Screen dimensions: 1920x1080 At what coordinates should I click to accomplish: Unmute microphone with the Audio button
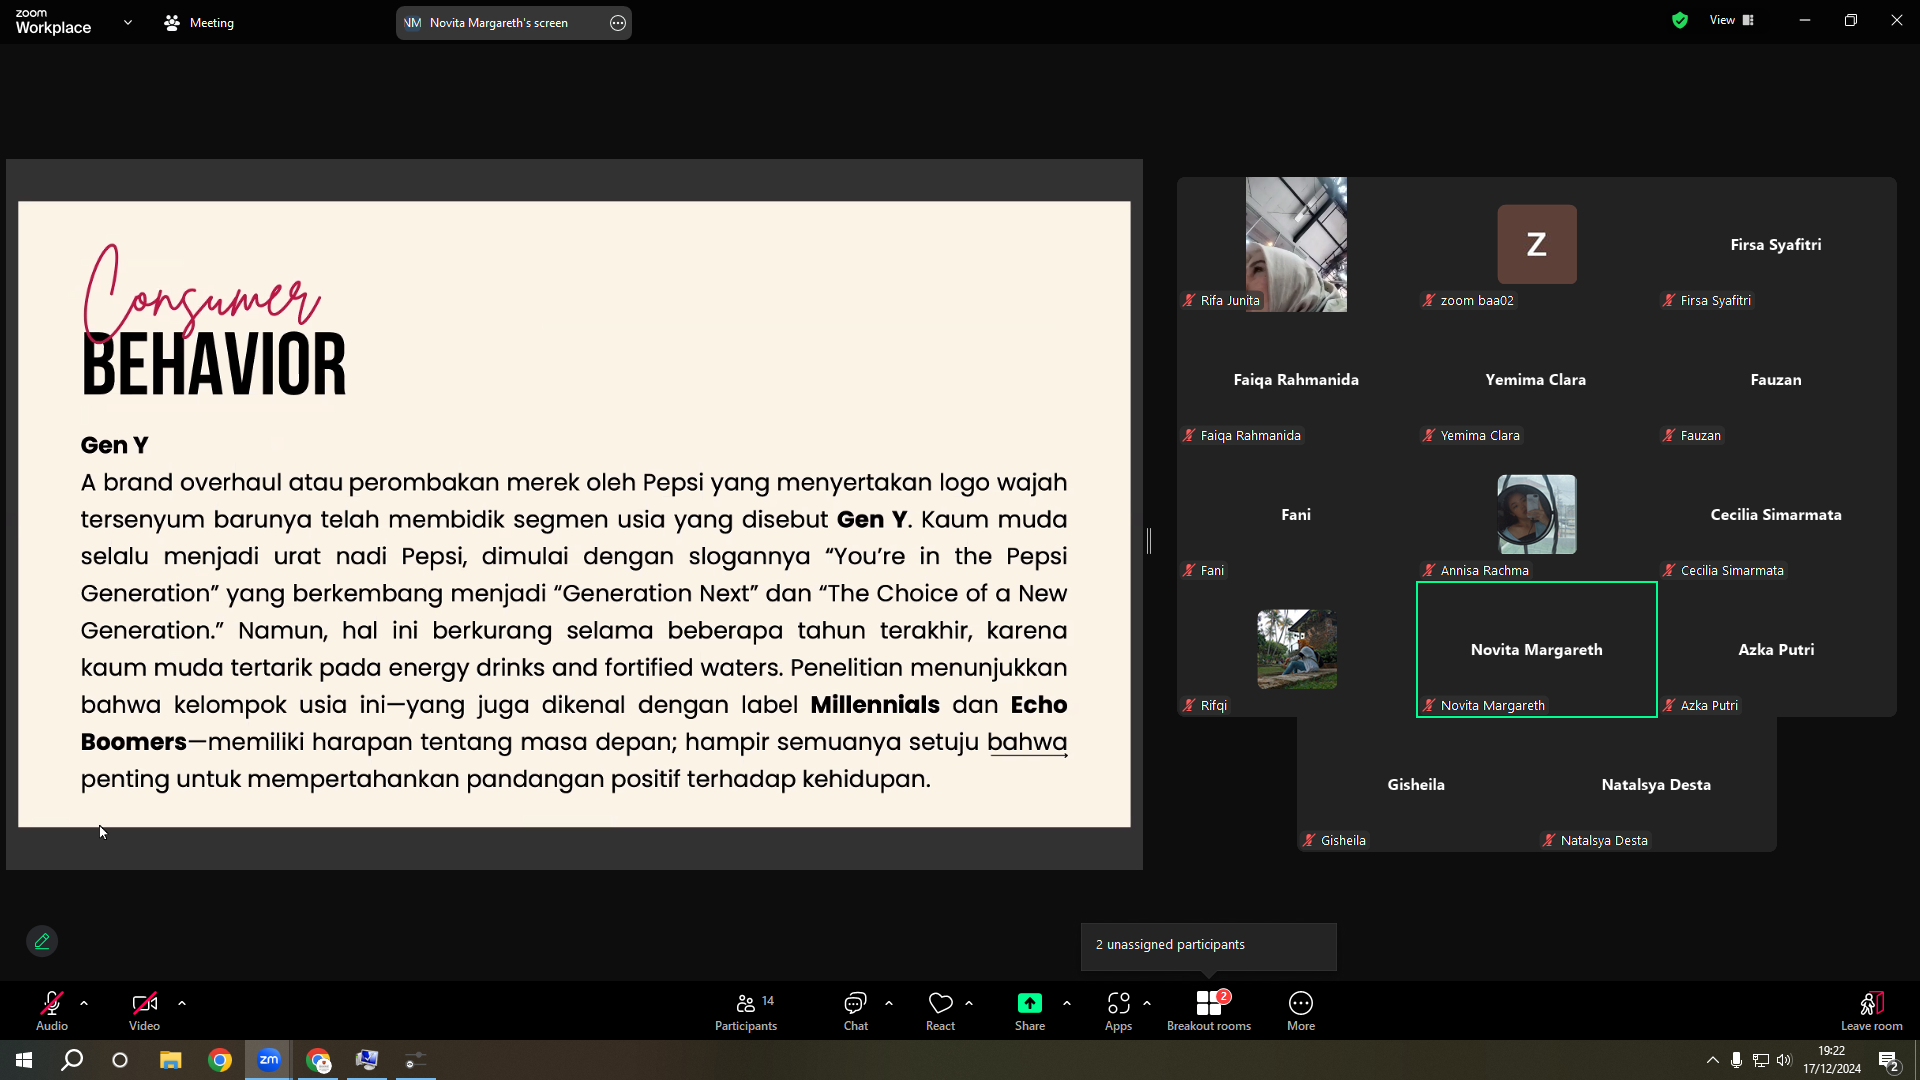[52, 1010]
